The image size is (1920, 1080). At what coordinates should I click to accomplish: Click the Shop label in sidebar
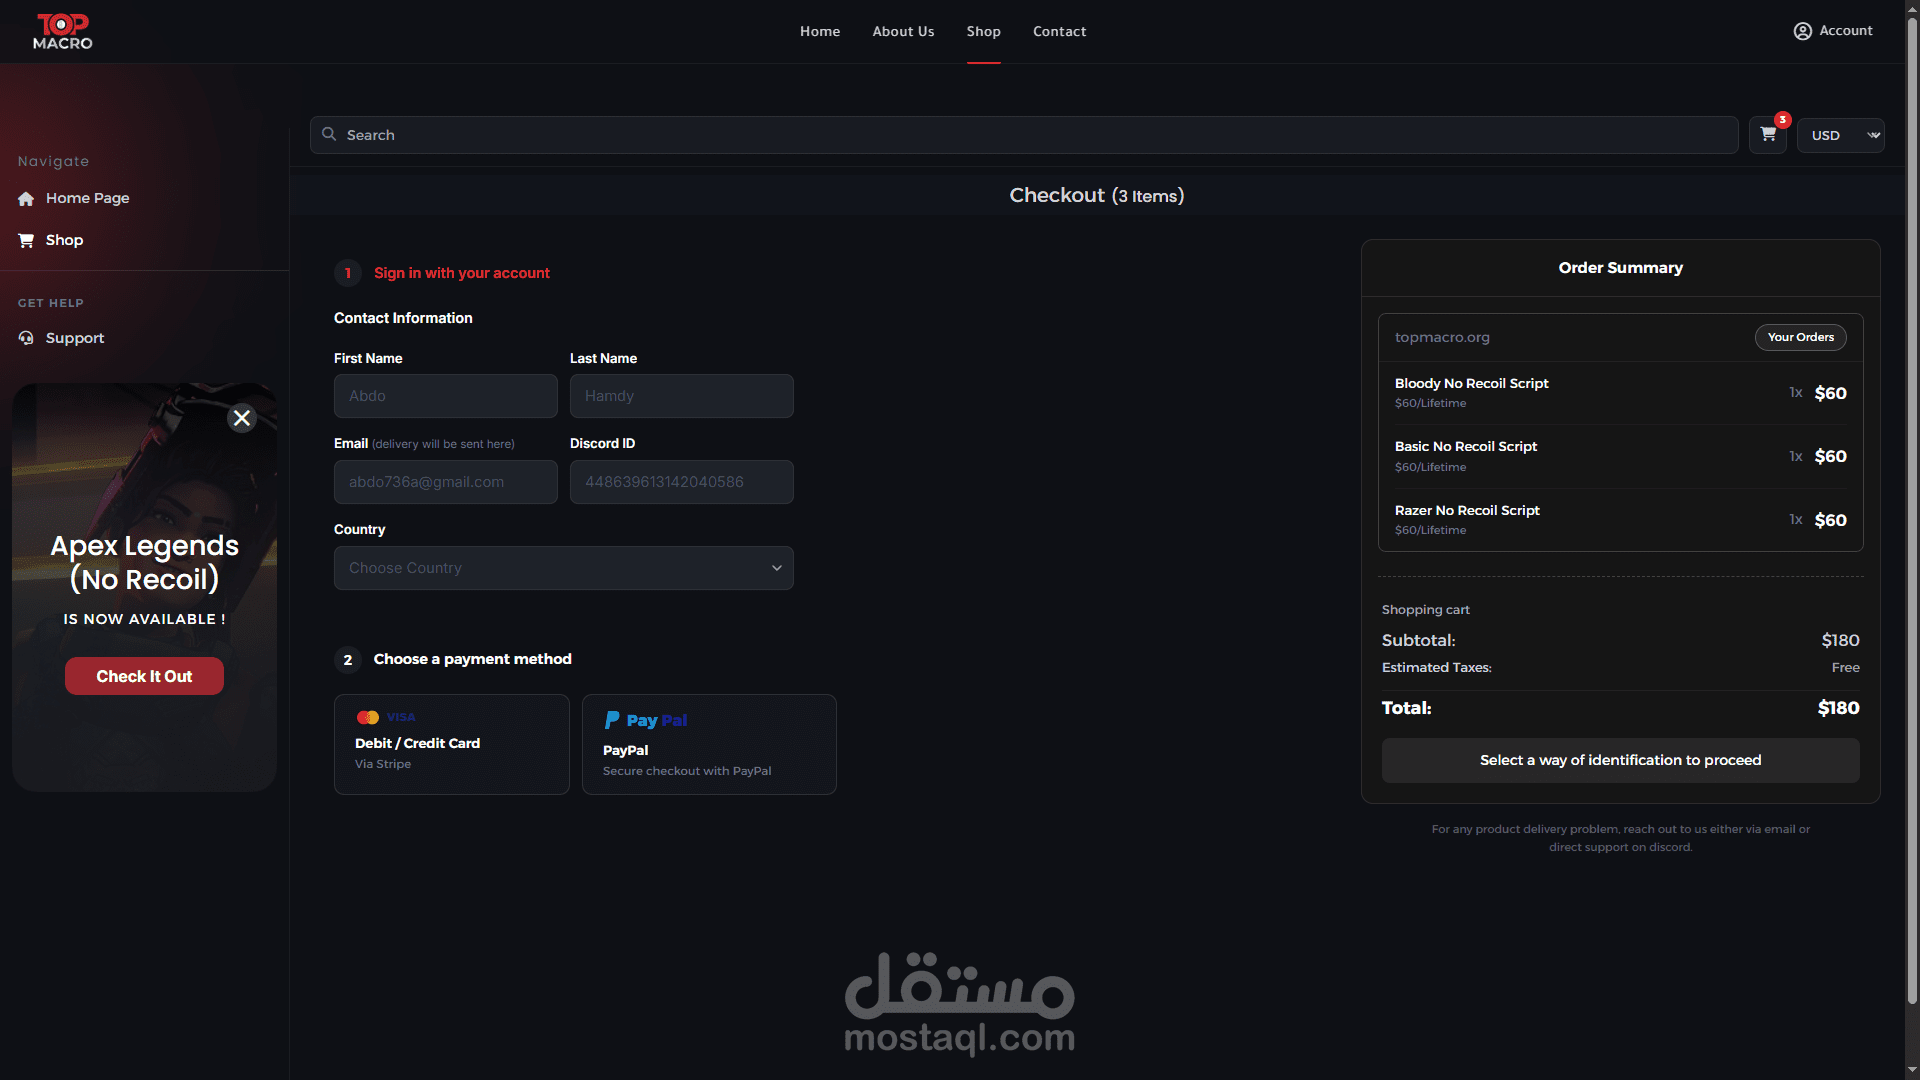(x=64, y=240)
